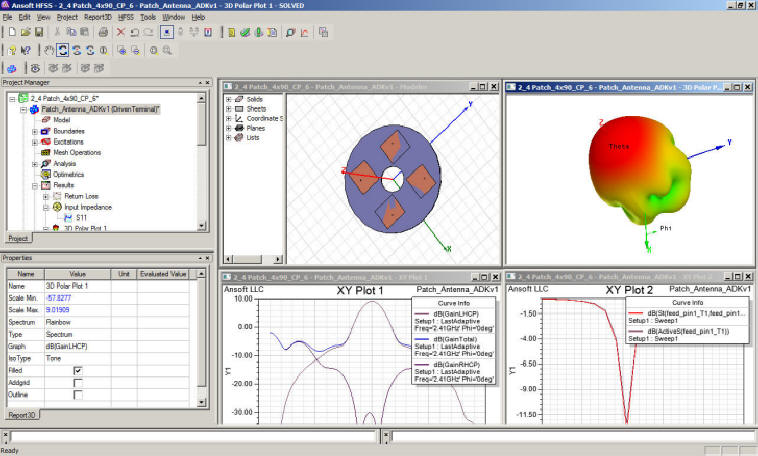Click the Print icon
The height and width of the screenshot is (456, 758).
coord(103,32)
